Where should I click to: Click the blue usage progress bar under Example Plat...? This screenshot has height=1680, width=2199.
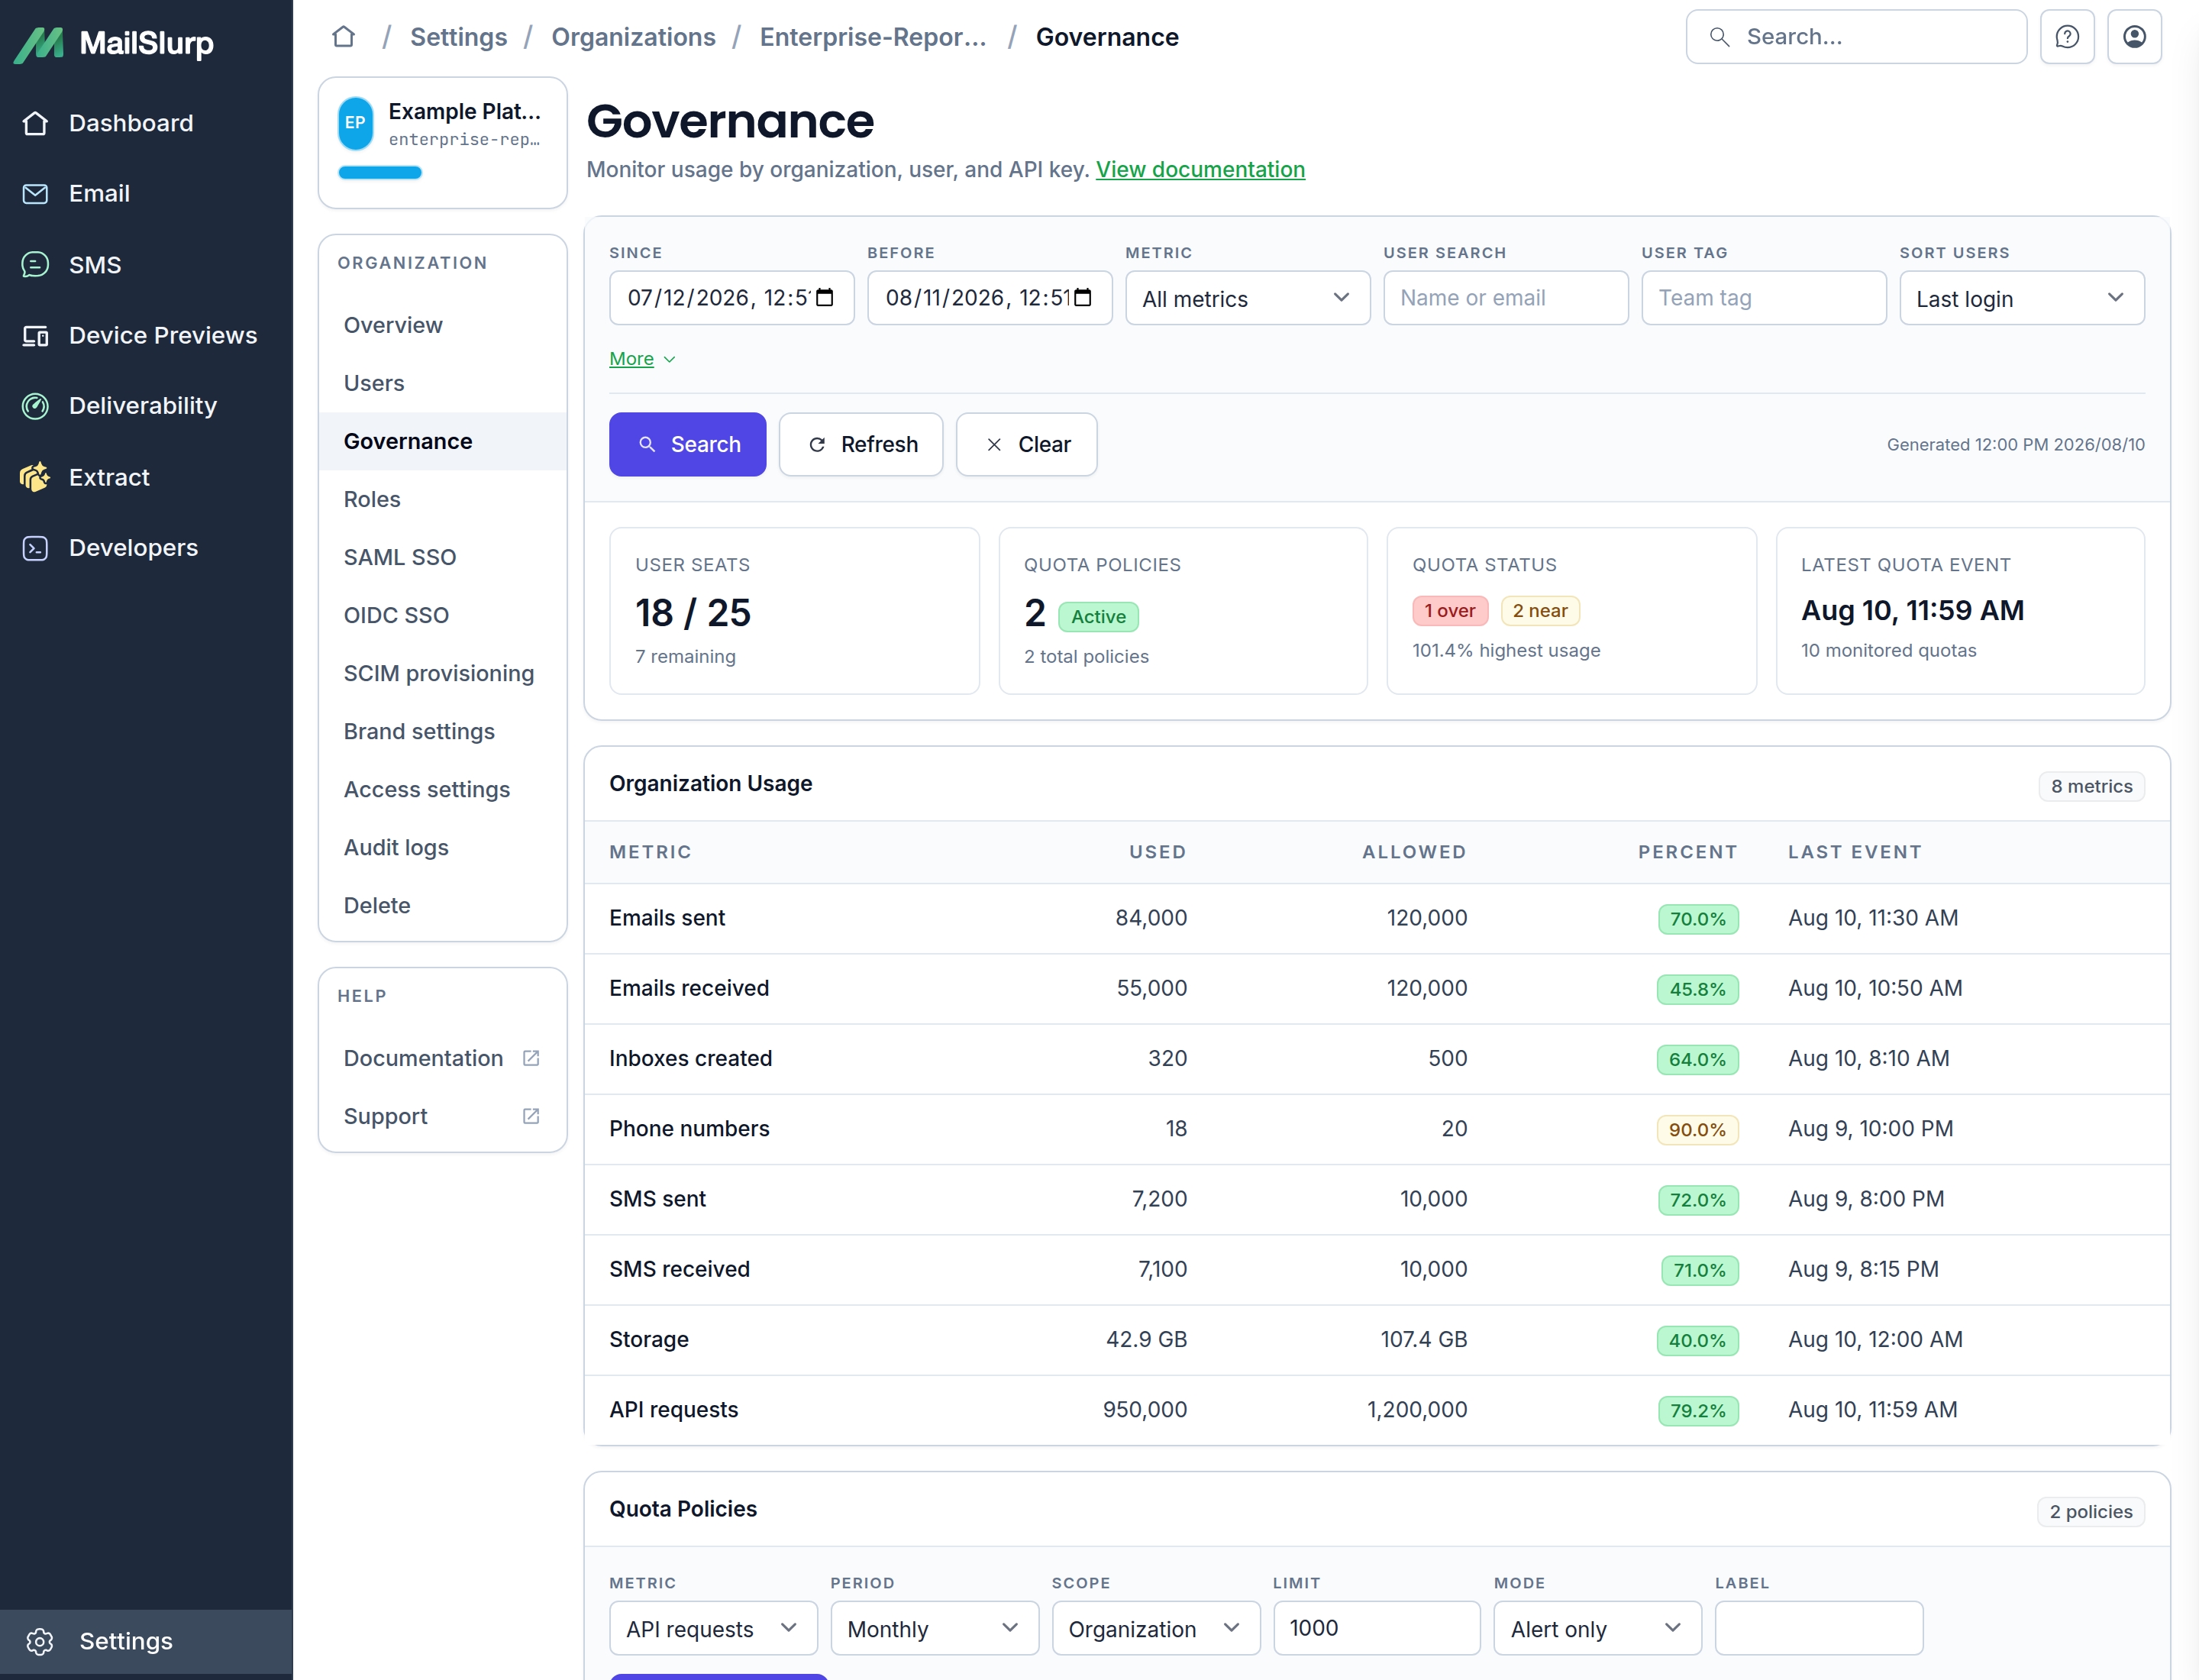tap(380, 173)
